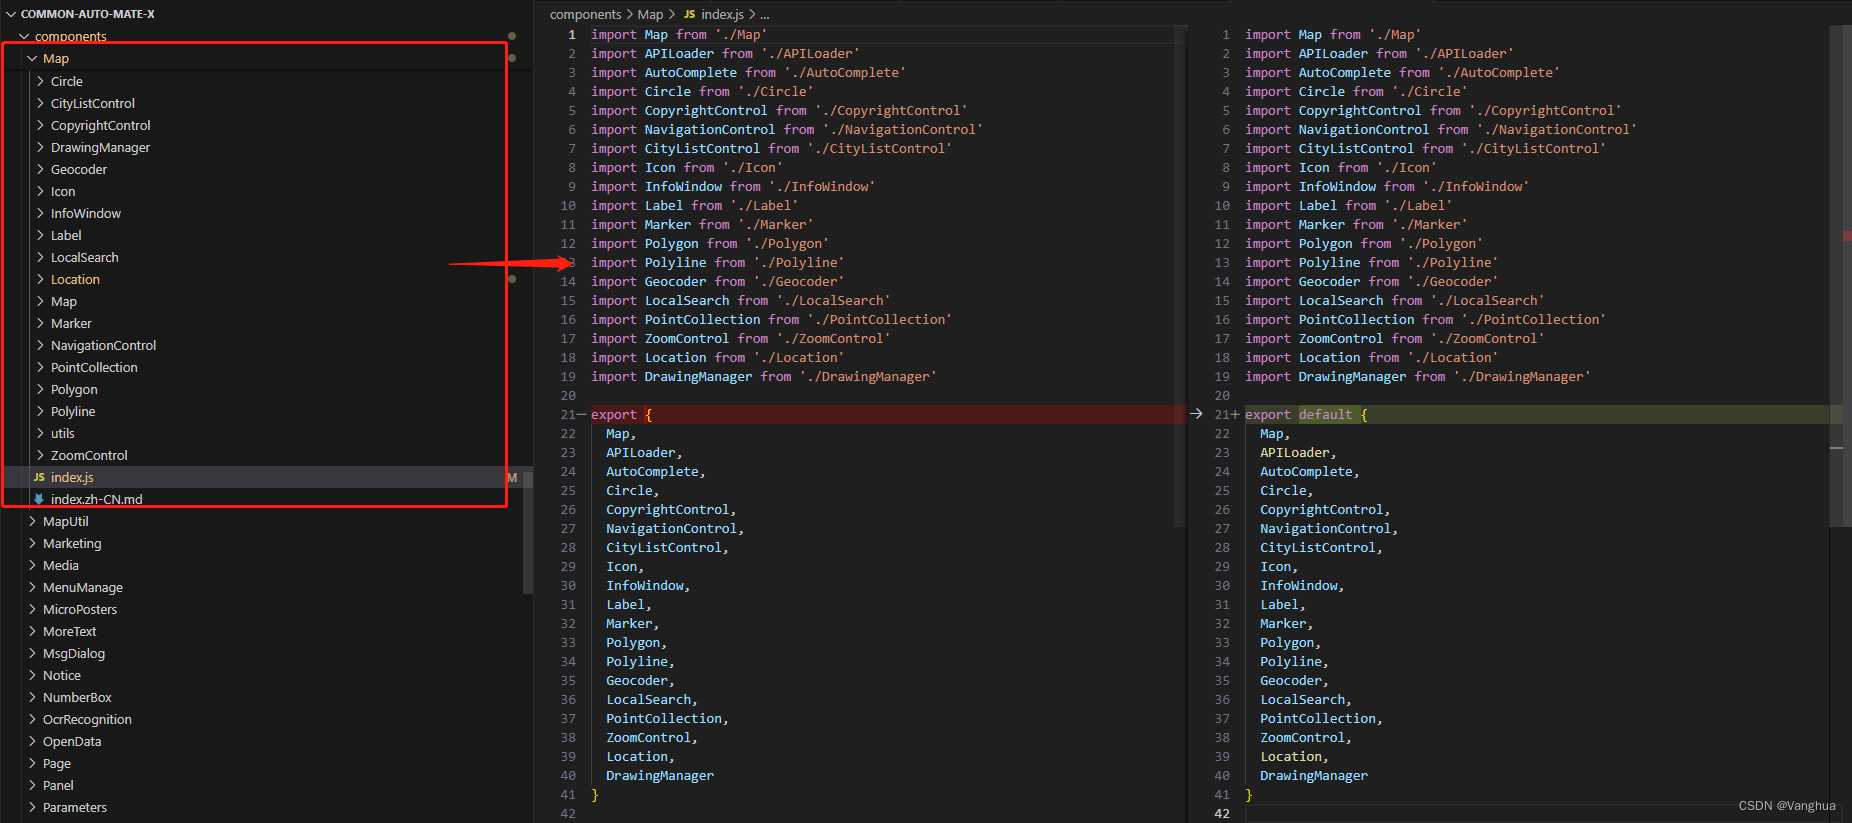Open index.zh-CN.md file
This screenshot has width=1852, height=823.
(96, 499)
